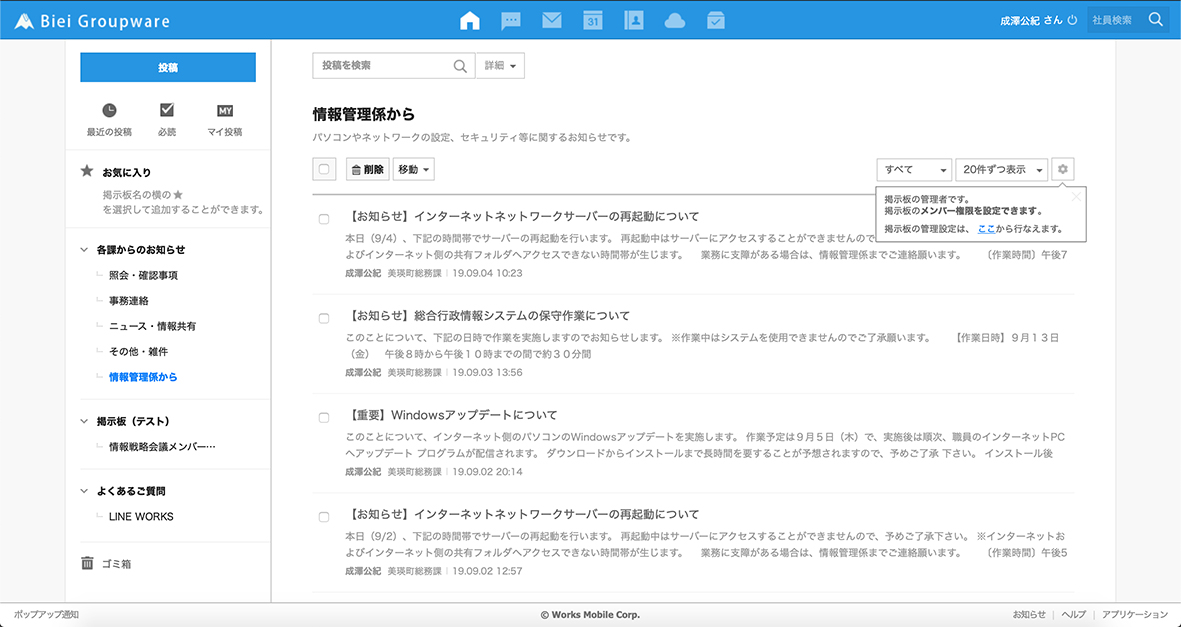Check the 総合行政情報システム post checkbox
The image size is (1181, 627).
point(324,318)
